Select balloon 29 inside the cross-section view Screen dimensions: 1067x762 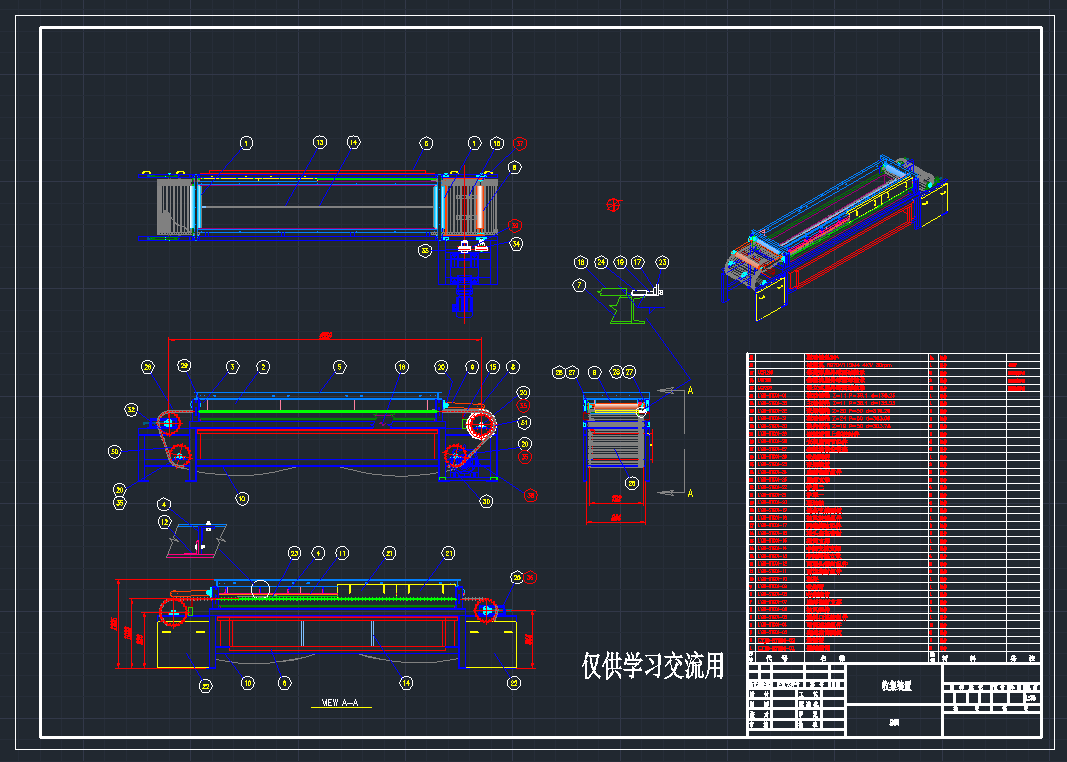click(x=632, y=483)
